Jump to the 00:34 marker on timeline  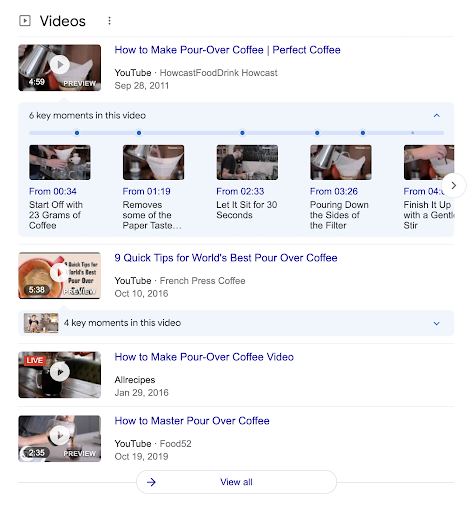tap(77, 133)
